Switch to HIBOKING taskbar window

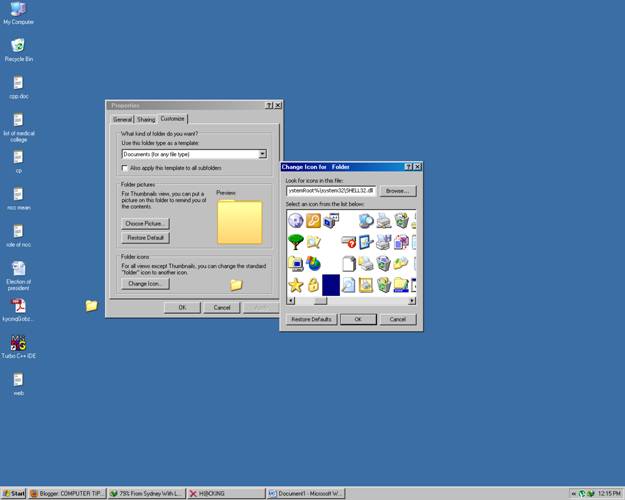226,494
